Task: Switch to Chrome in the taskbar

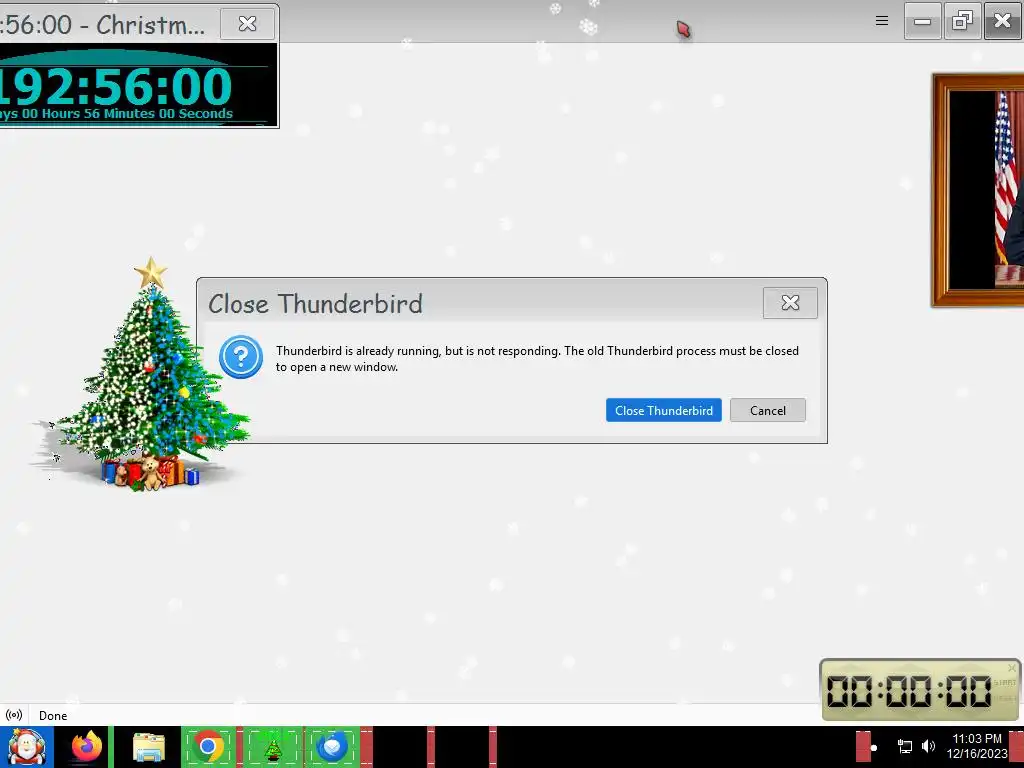Action: (208, 747)
